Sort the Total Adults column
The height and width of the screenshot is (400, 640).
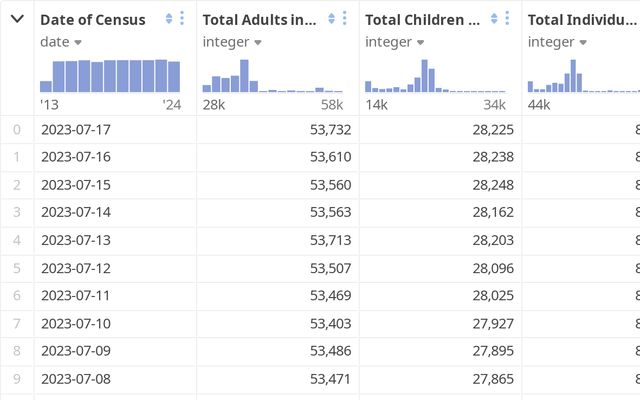(x=332, y=19)
